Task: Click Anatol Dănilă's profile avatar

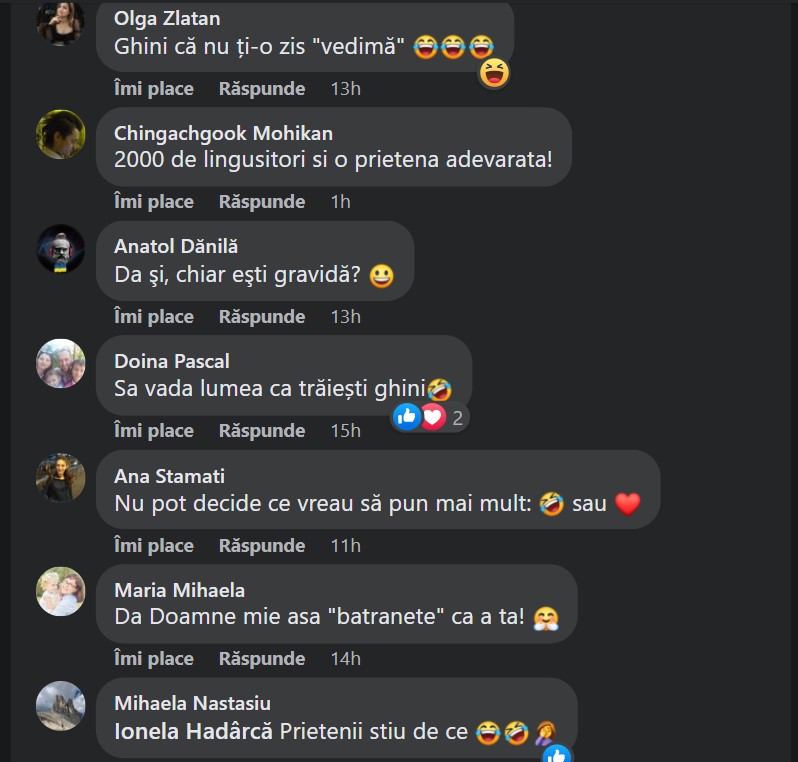Action: click(x=61, y=249)
